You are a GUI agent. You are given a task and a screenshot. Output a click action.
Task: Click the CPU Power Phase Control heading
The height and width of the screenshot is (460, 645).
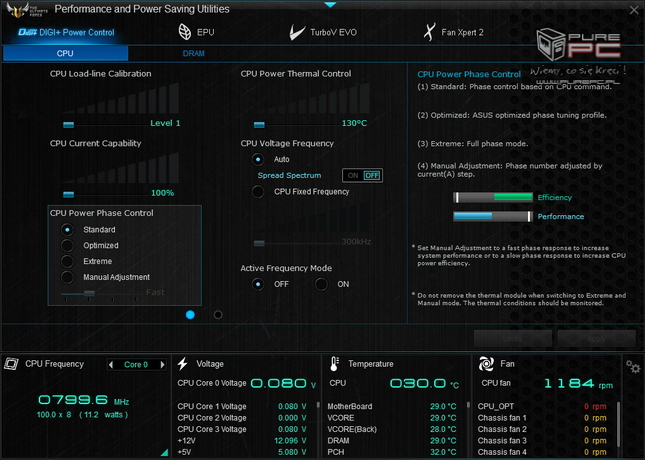point(102,213)
